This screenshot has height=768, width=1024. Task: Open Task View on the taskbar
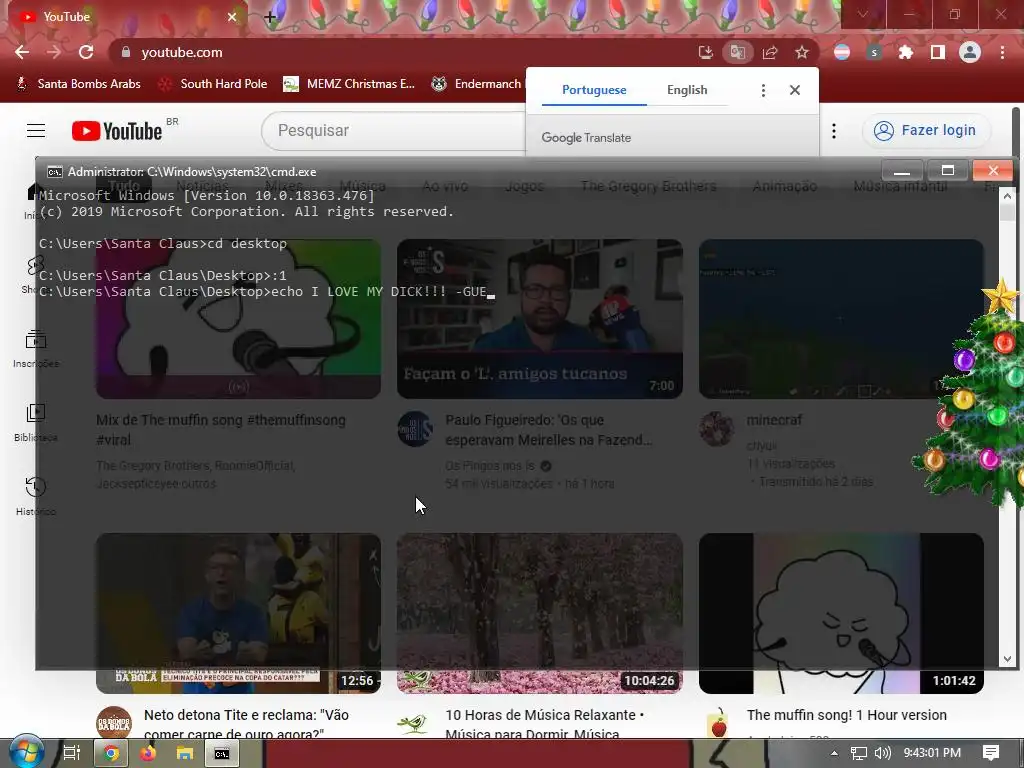[71, 753]
